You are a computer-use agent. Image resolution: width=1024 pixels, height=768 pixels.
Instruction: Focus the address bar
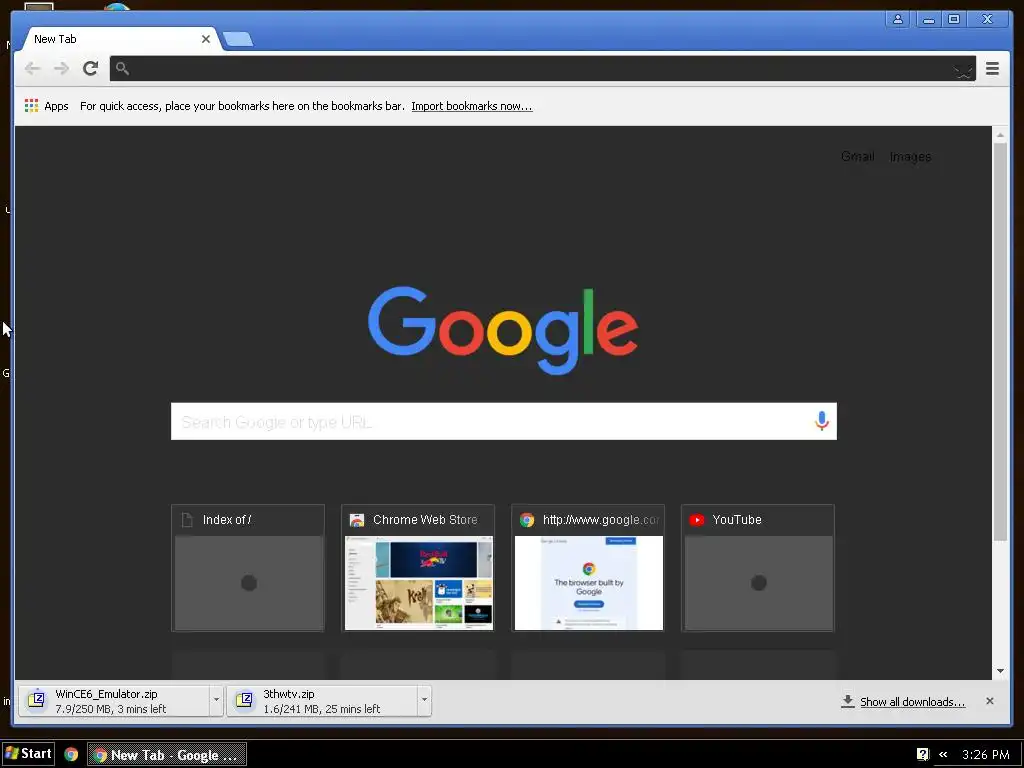point(542,69)
